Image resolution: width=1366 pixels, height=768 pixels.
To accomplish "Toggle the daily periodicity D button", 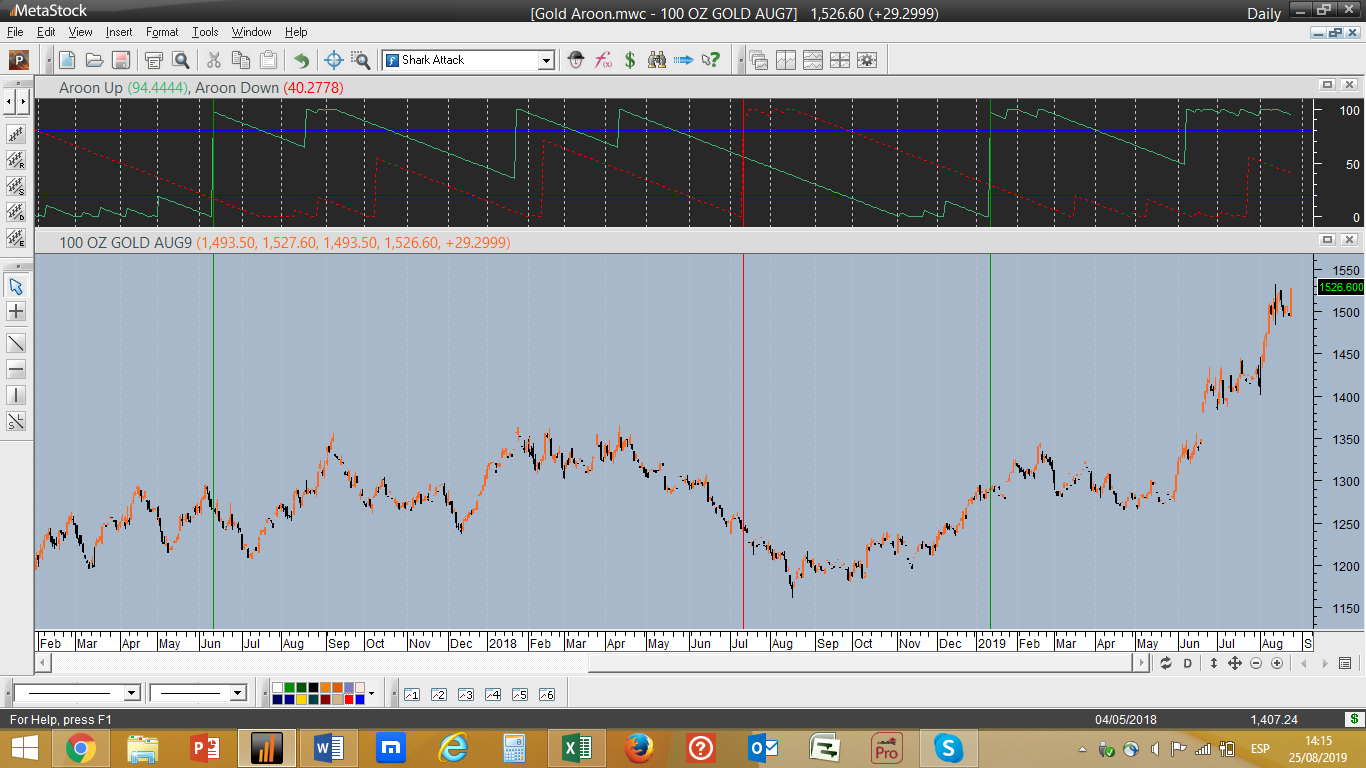I will (x=1188, y=663).
